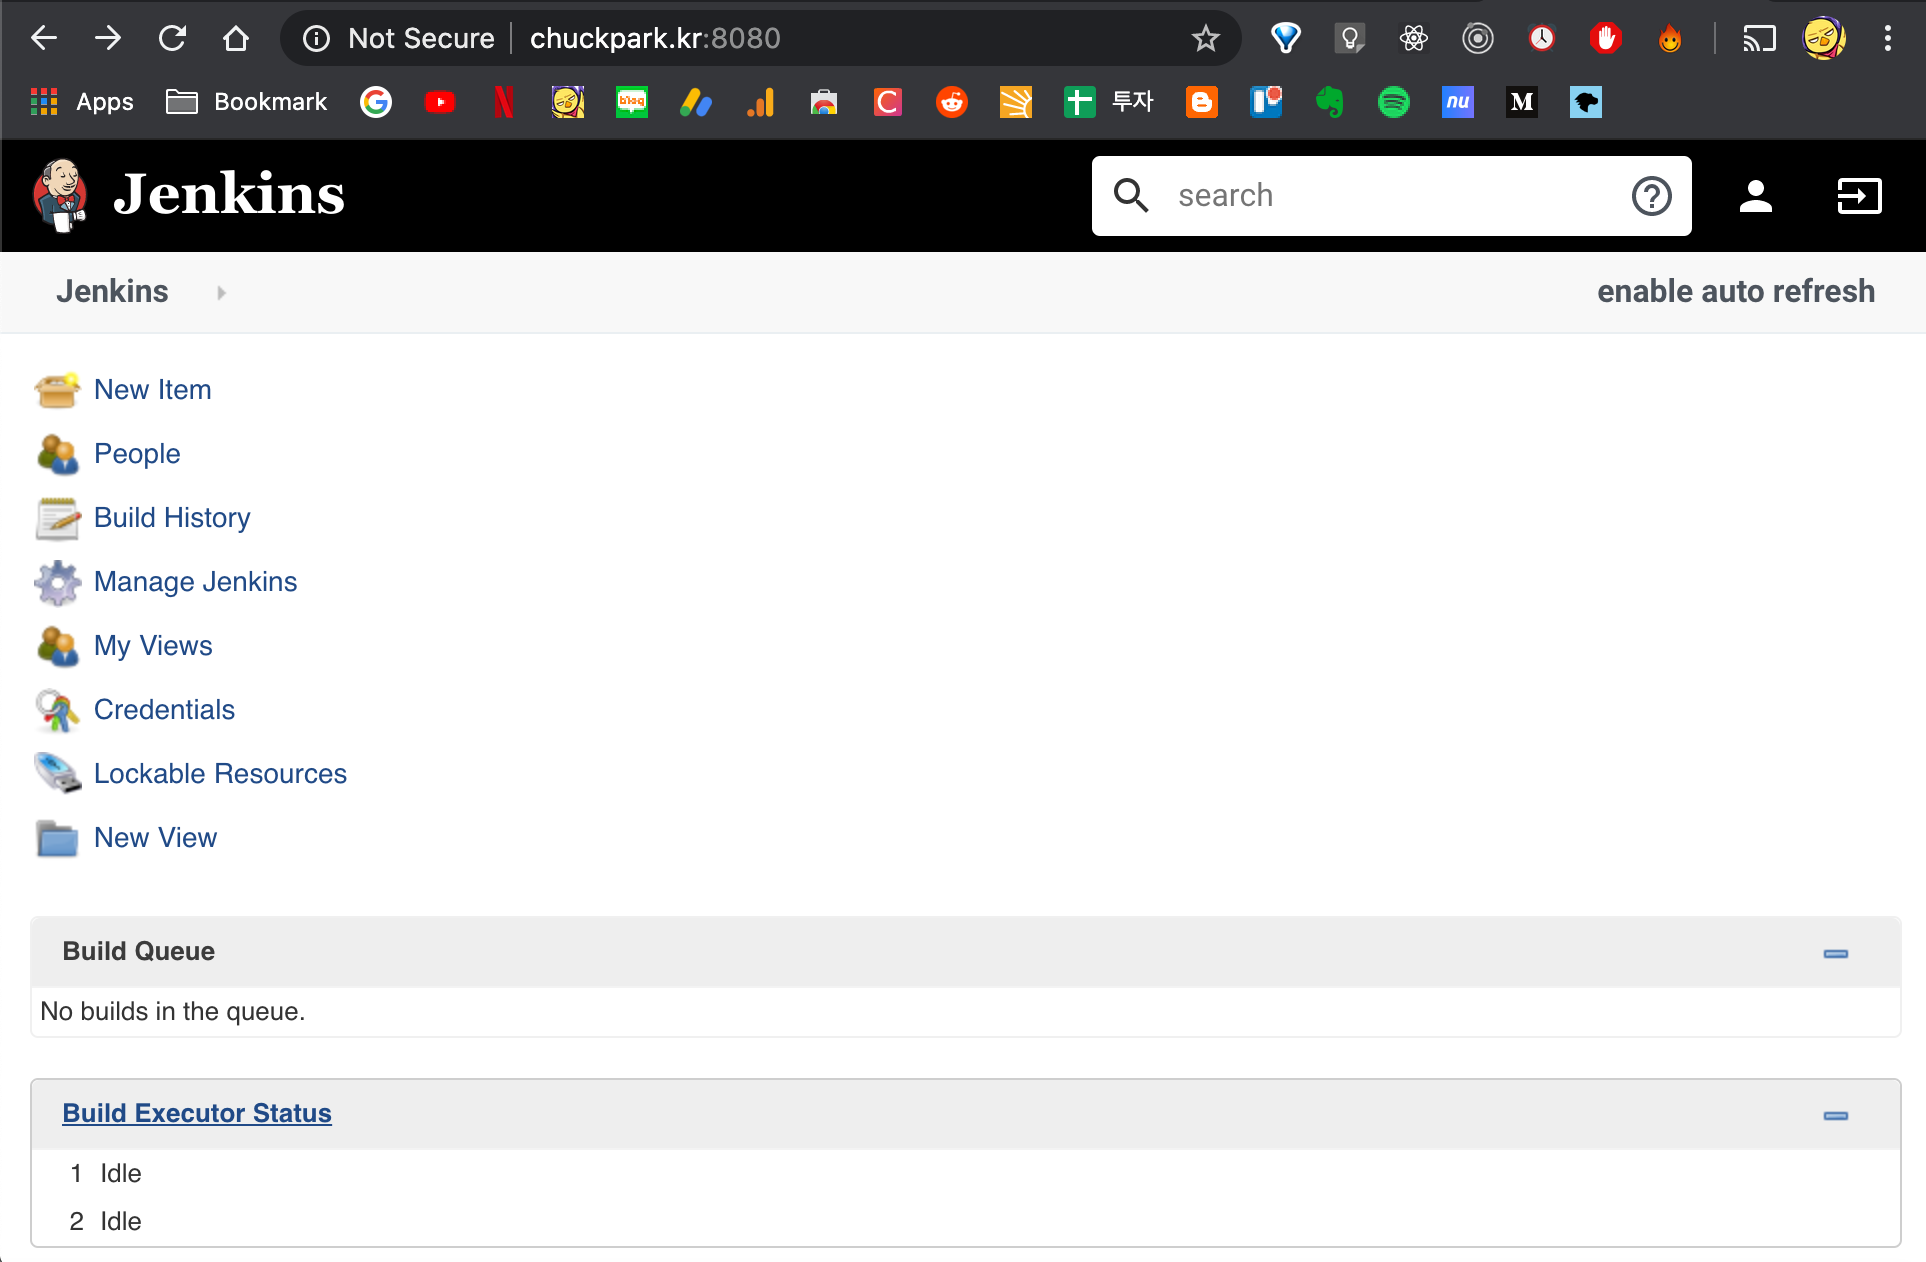
Task: Click the Credentials keys icon
Action: coord(57,710)
